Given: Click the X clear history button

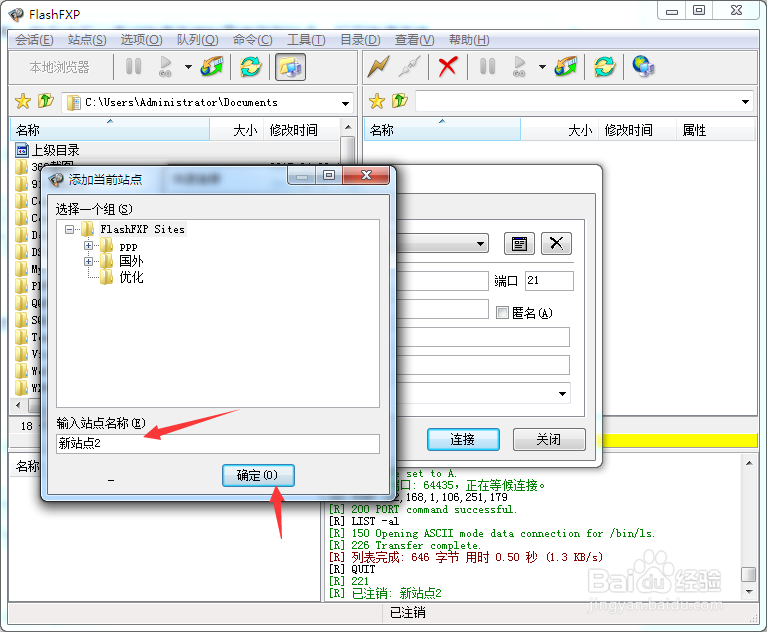Looking at the screenshot, I should (x=556, y=244).
